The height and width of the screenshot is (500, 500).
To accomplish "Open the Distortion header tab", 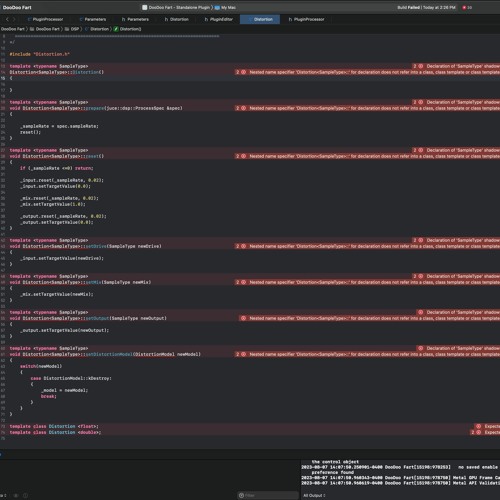I will click(x=177, y=19).
